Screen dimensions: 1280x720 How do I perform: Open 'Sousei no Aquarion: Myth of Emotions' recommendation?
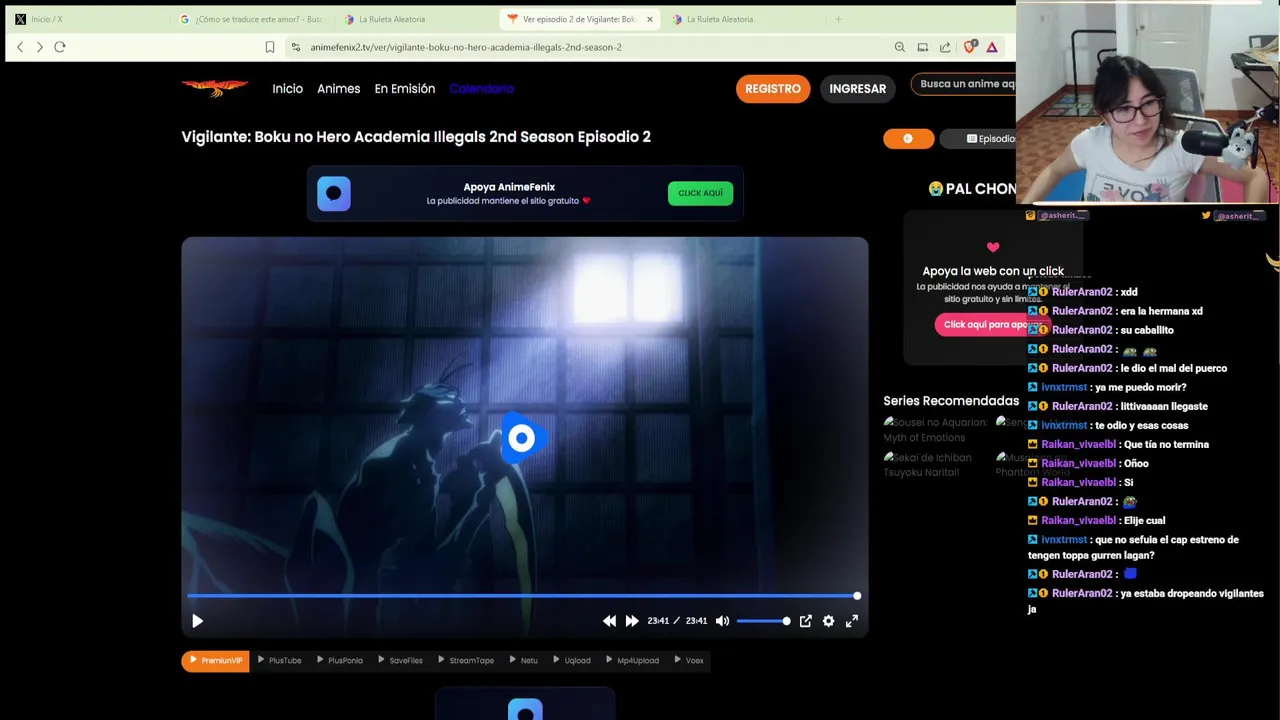935,430
